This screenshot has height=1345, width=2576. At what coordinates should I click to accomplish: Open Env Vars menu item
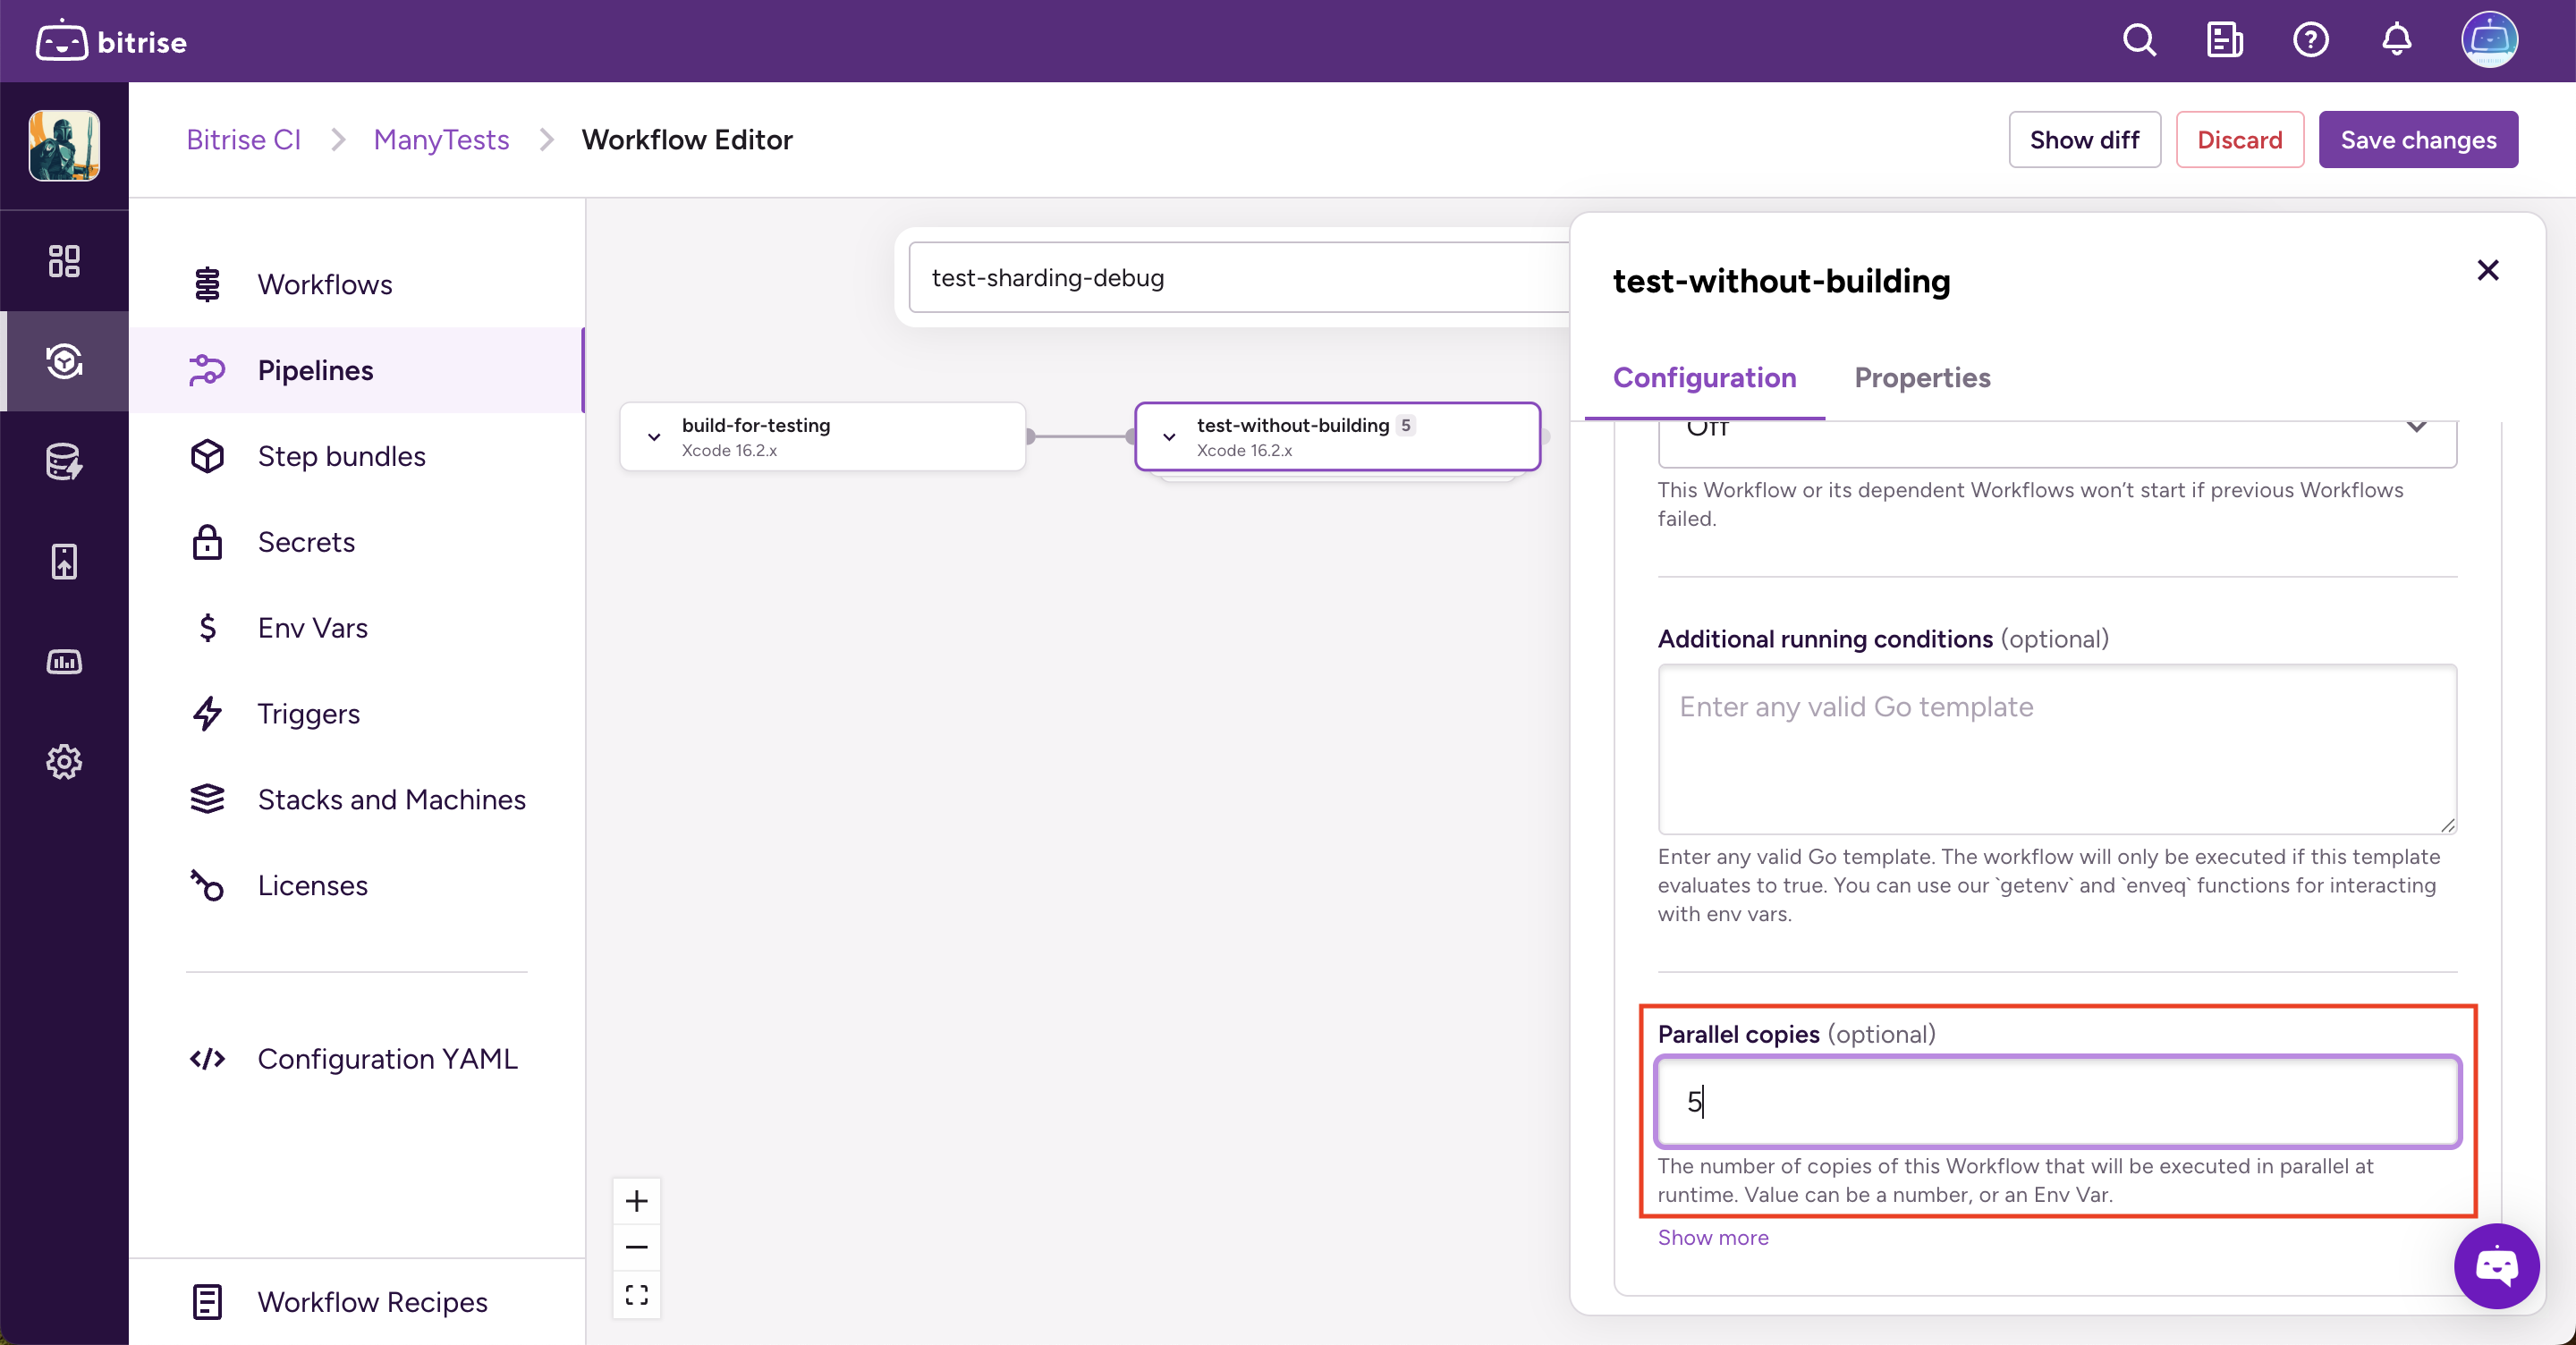pyautogui.click(x=356, y=628)
